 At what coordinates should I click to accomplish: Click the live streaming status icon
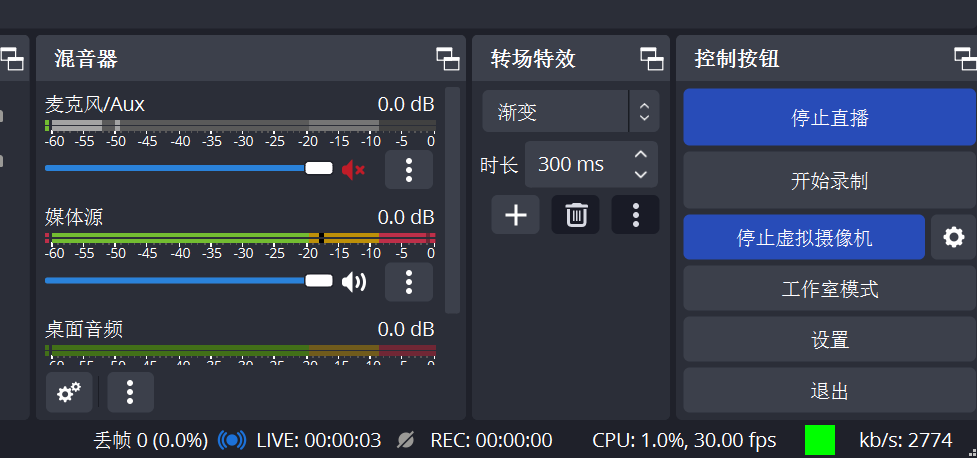(x=232, y=441)
